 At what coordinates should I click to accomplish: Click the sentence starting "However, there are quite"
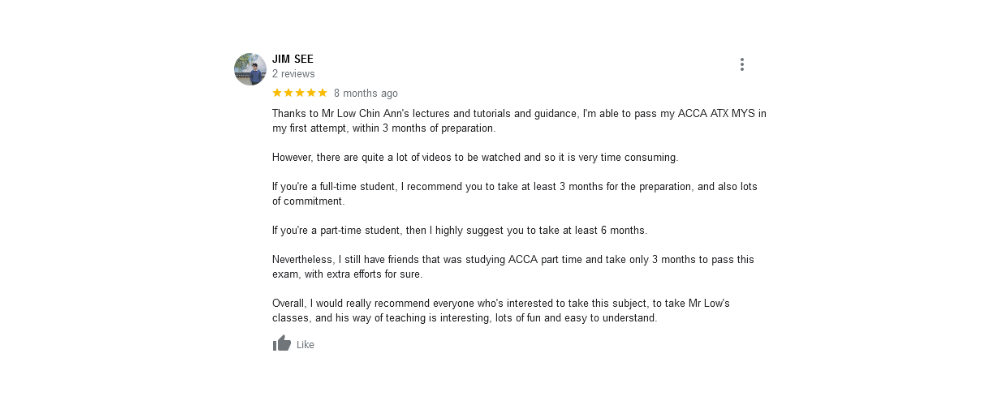click(x=475, y=158)
